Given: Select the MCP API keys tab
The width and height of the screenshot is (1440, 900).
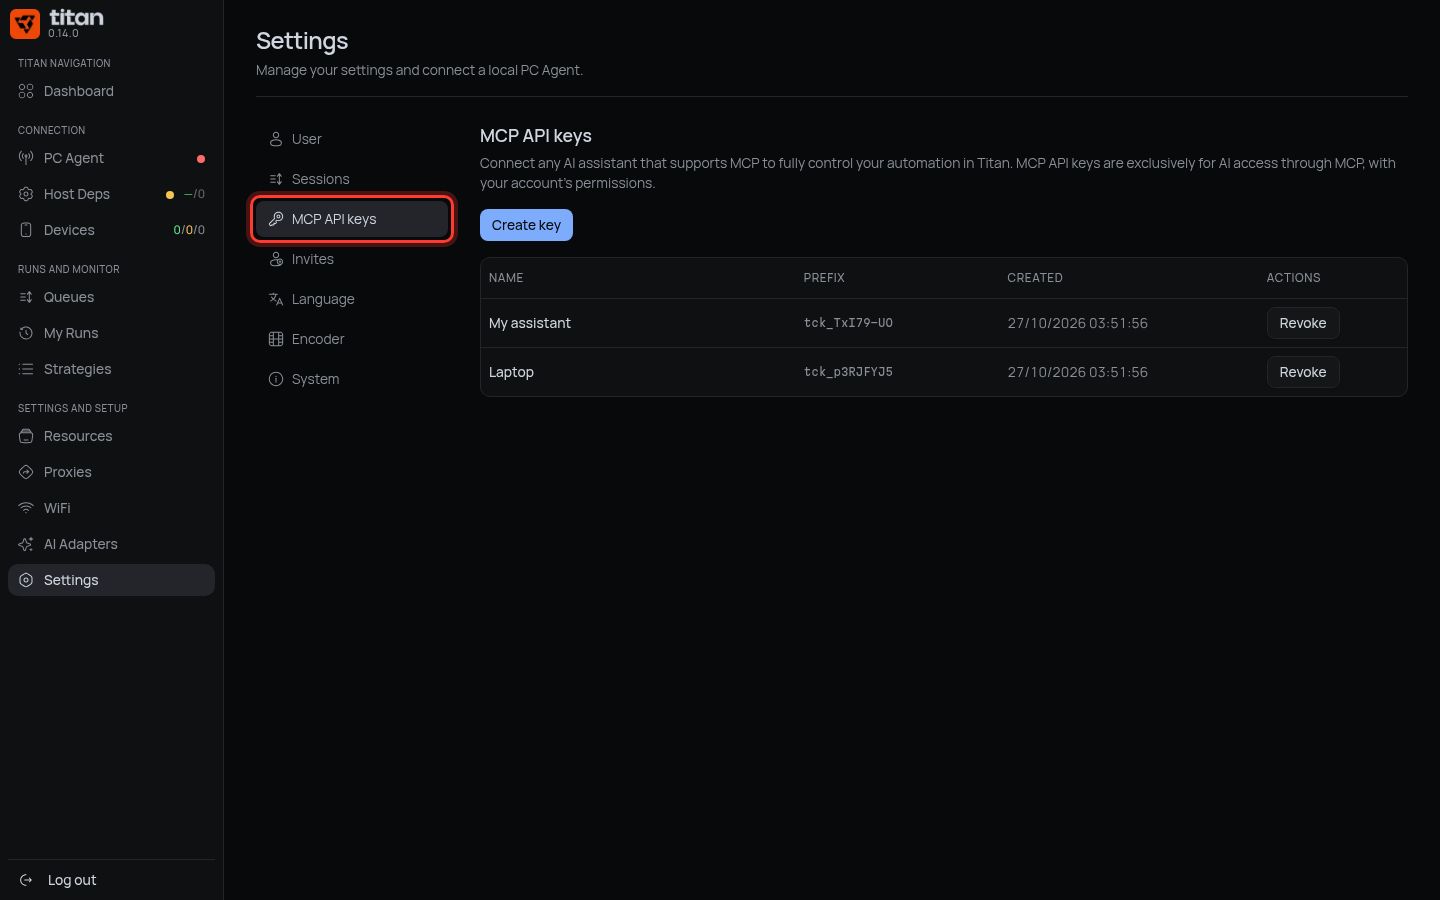Looking at the screenshot, I should pyautogui.click(x=352, y=219).
